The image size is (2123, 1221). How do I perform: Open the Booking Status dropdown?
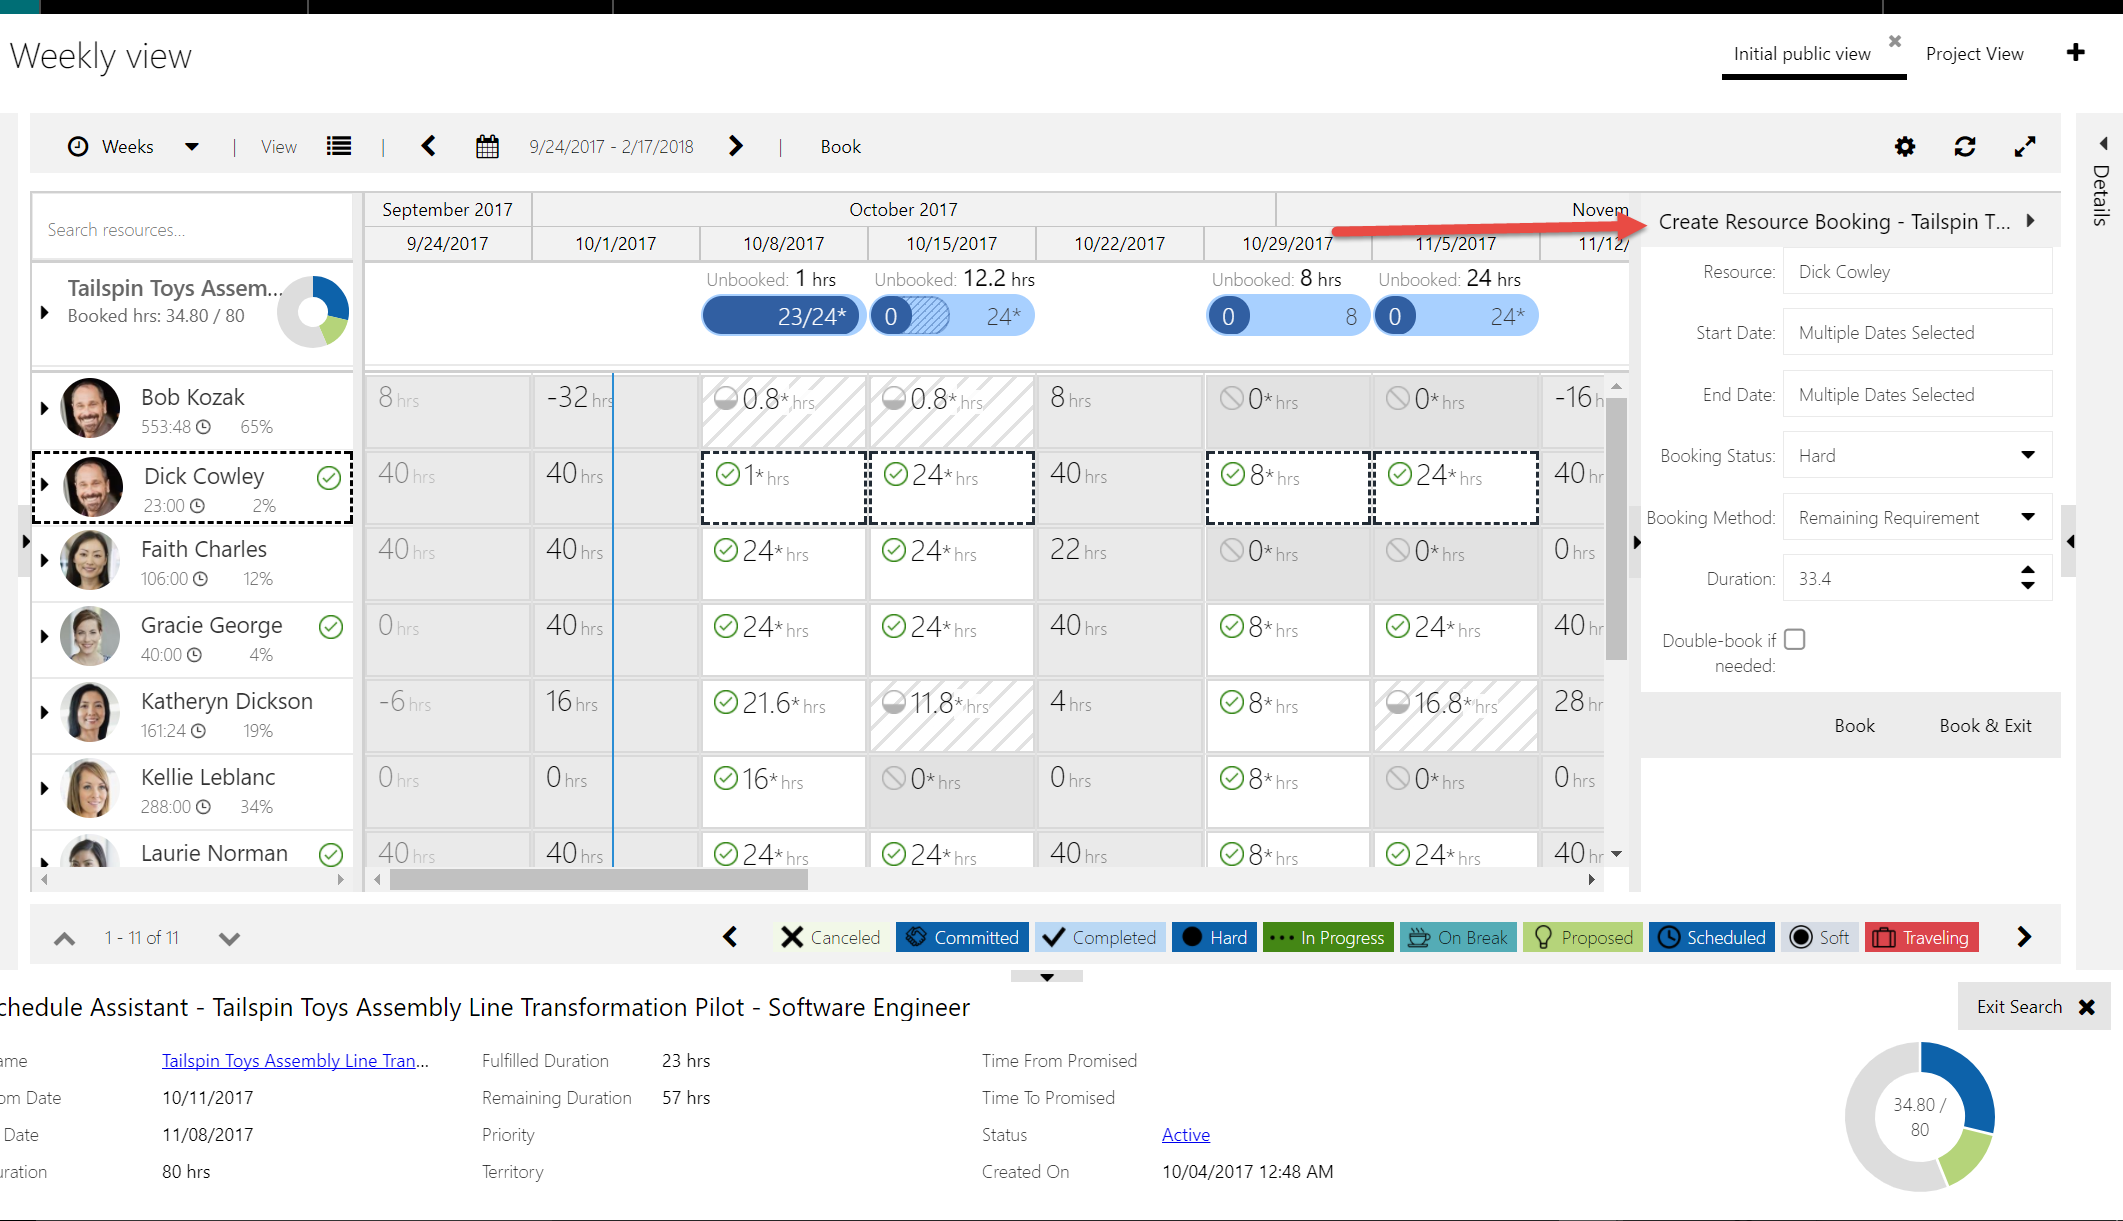1917,456
